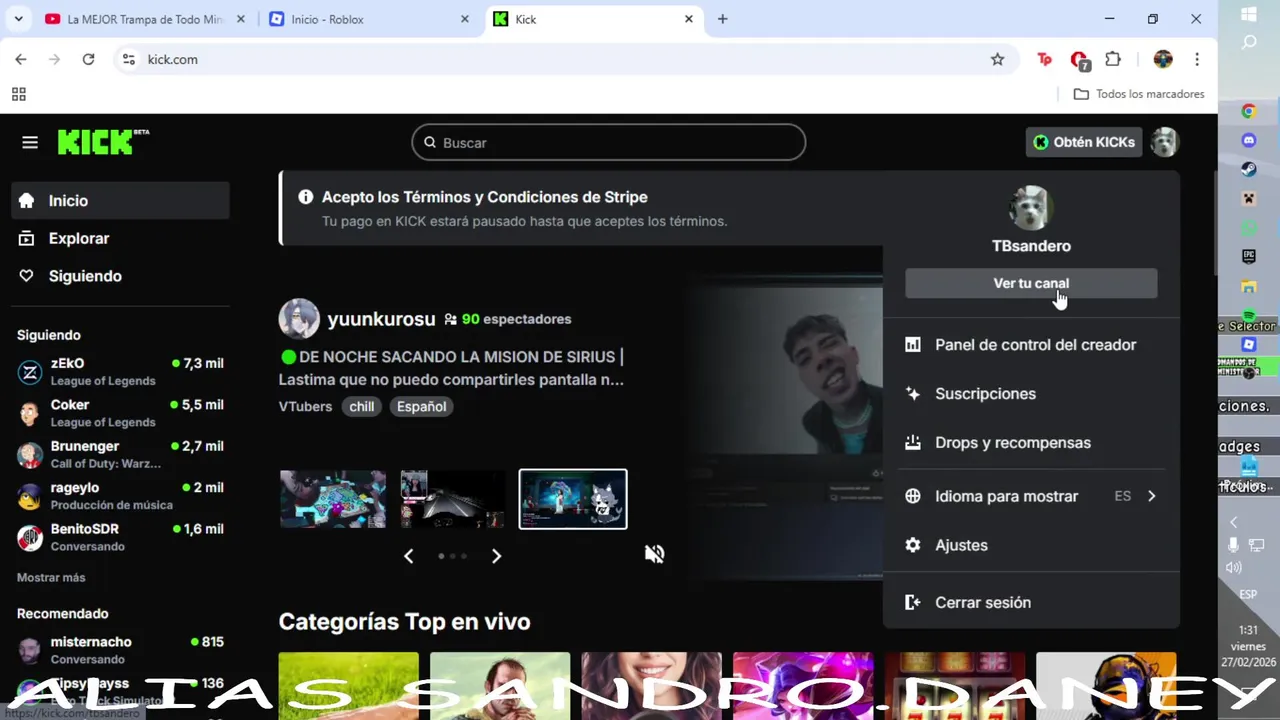Viewport: 1280px width, 720px height.
Task: Select Inicio in the sidebar
Action: point(120,200)
